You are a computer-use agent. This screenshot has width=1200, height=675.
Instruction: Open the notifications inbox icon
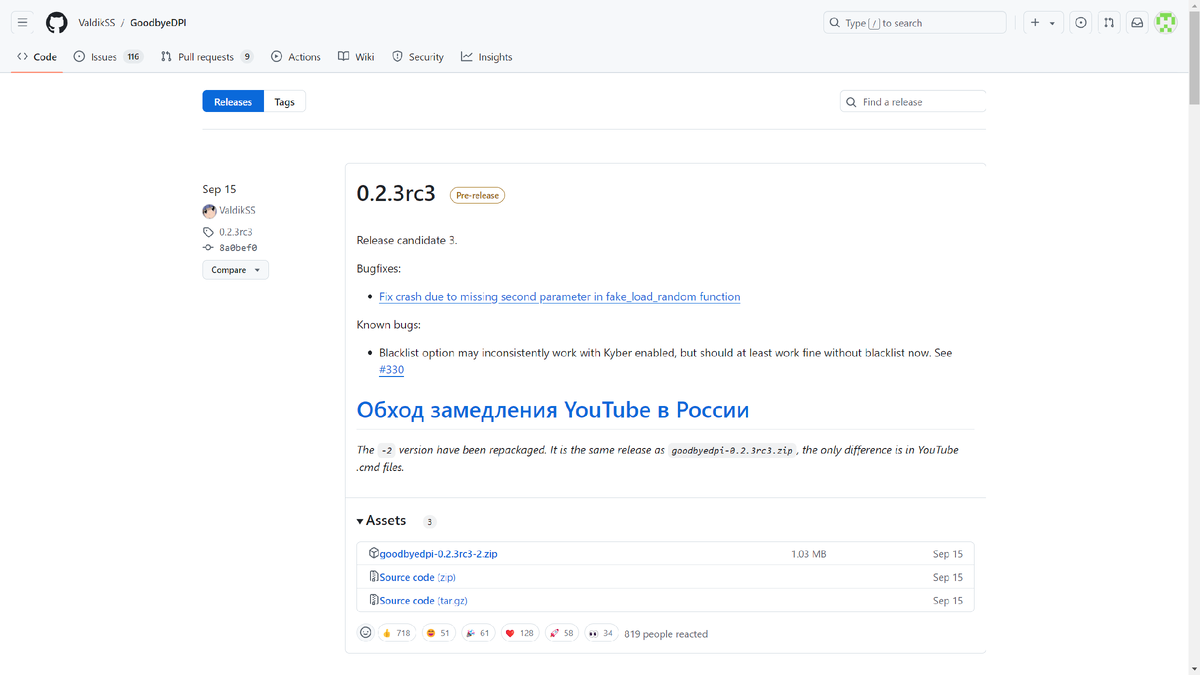pos(1137,22)
